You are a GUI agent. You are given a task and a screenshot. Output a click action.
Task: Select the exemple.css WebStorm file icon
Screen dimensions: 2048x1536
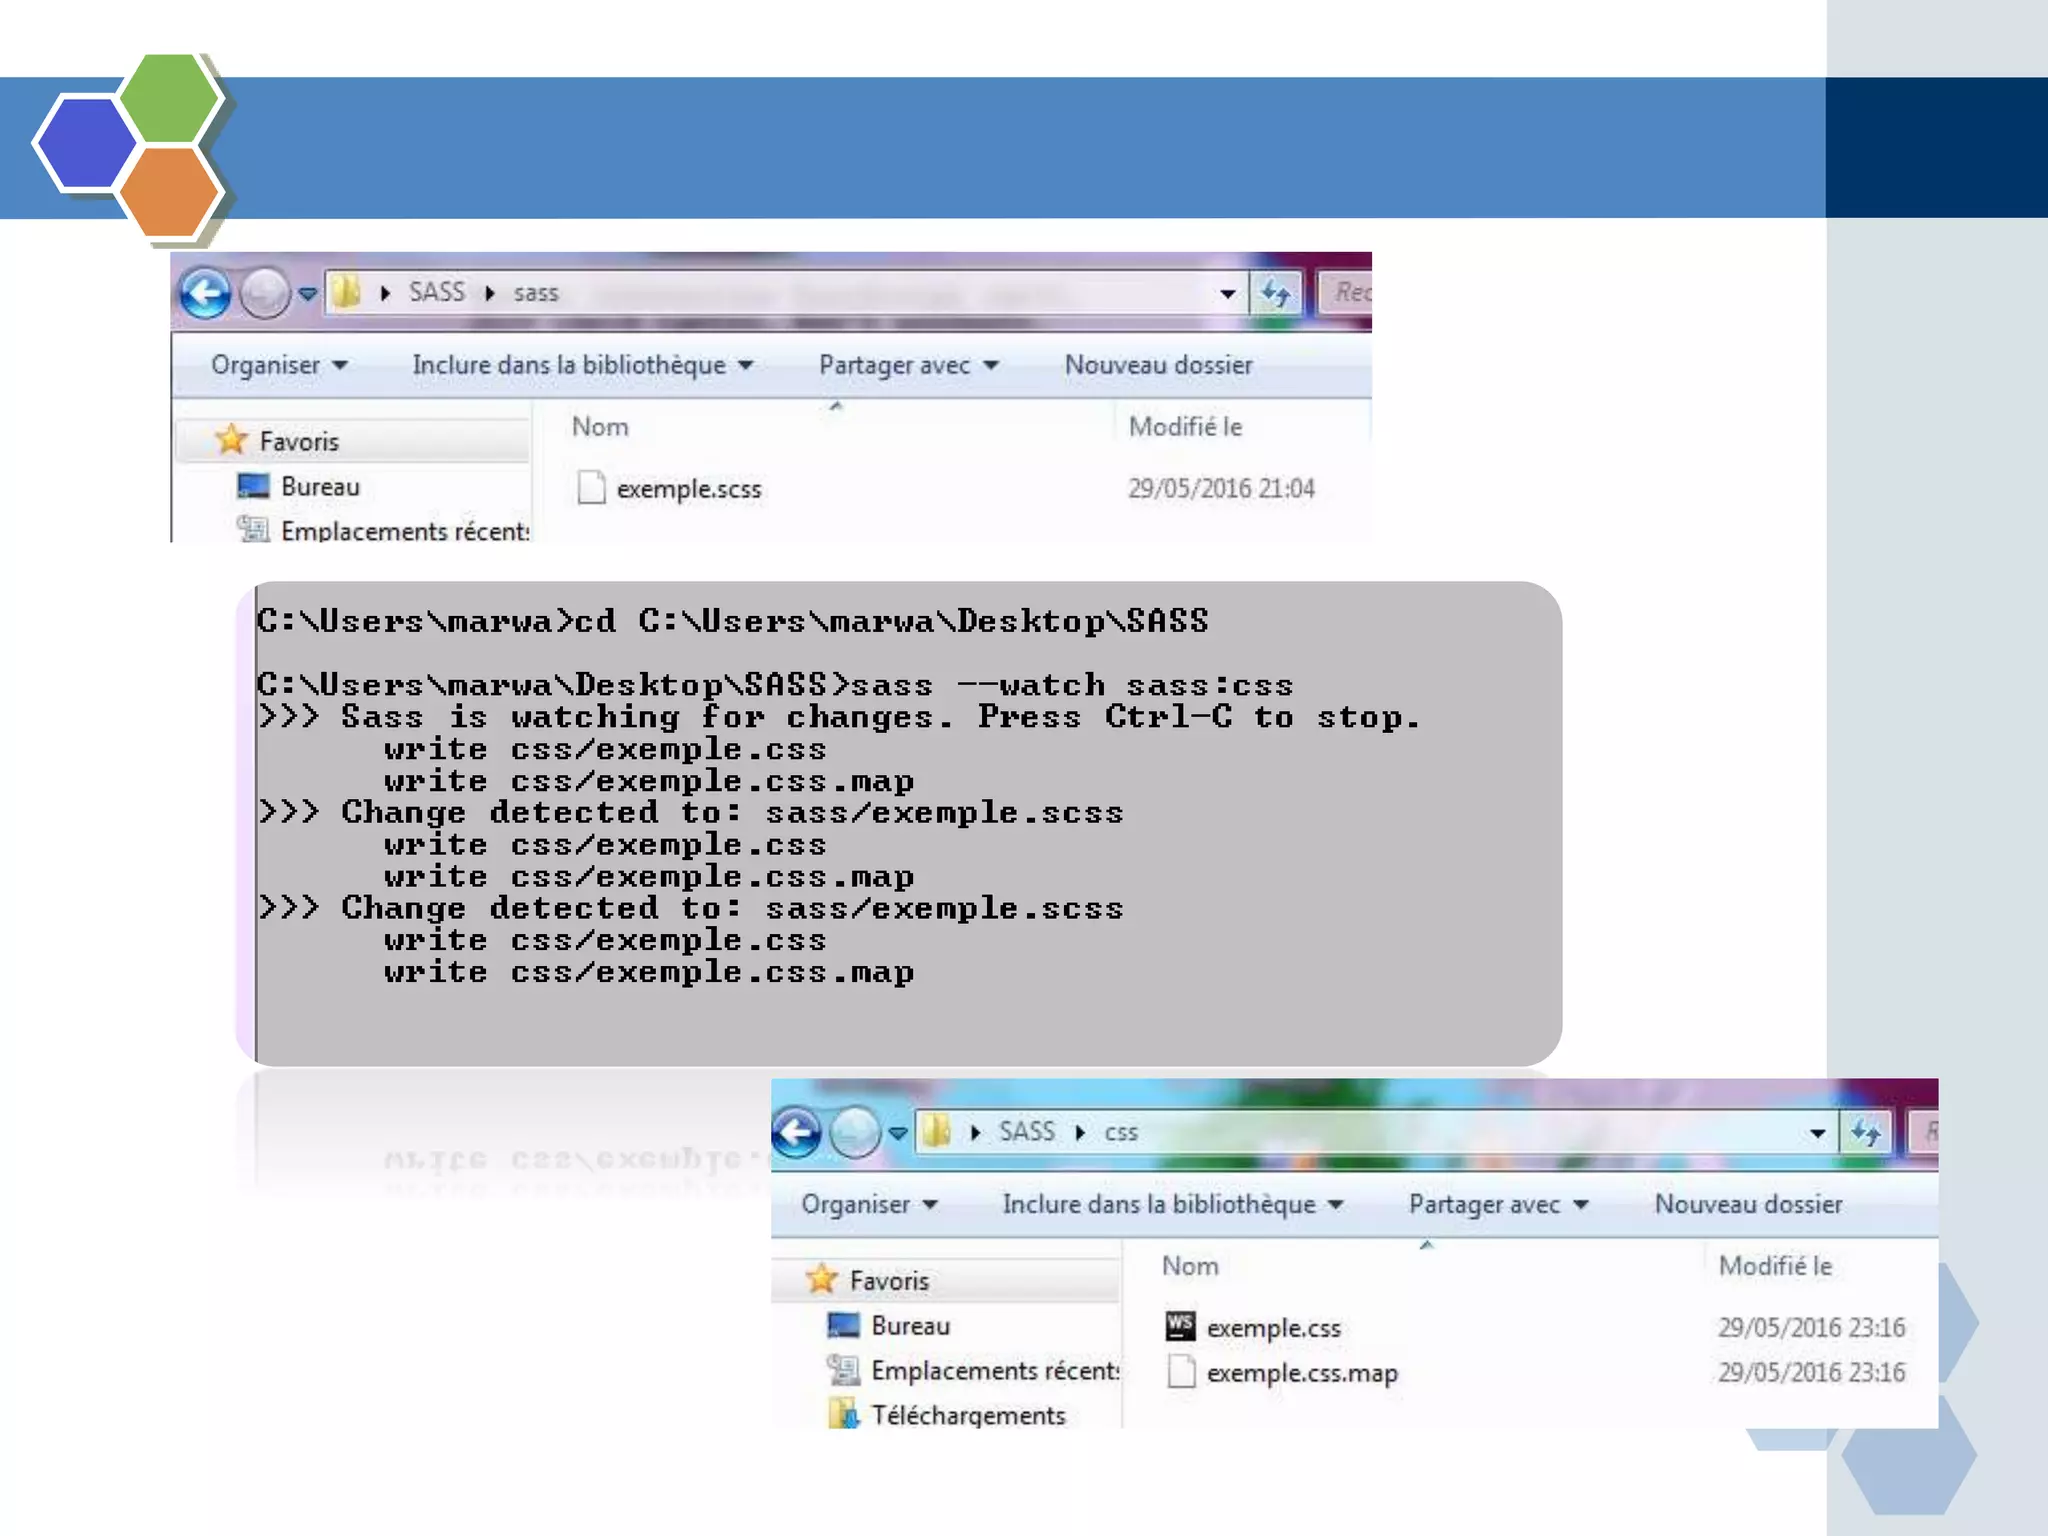pos(1180,1327)
